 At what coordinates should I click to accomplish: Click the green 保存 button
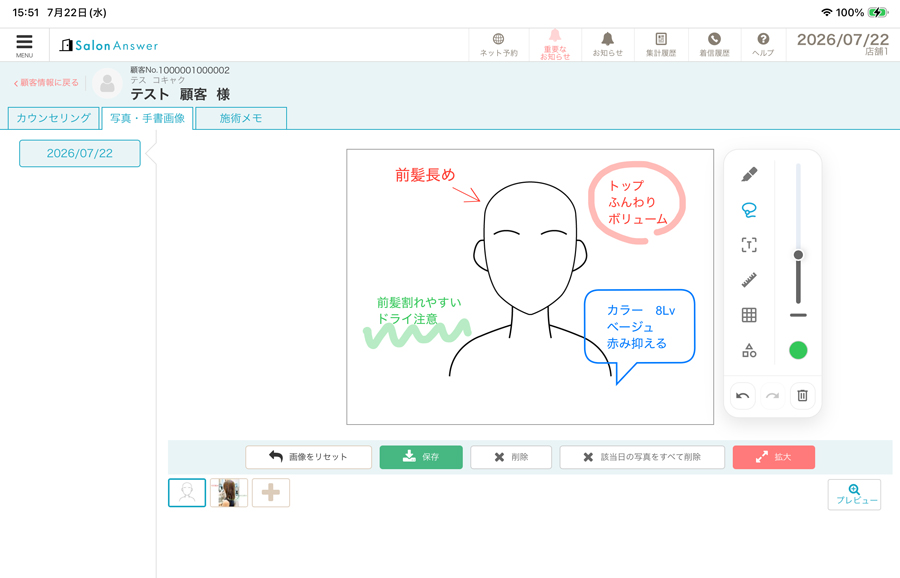pyautogui.click(x=421, y=457)
